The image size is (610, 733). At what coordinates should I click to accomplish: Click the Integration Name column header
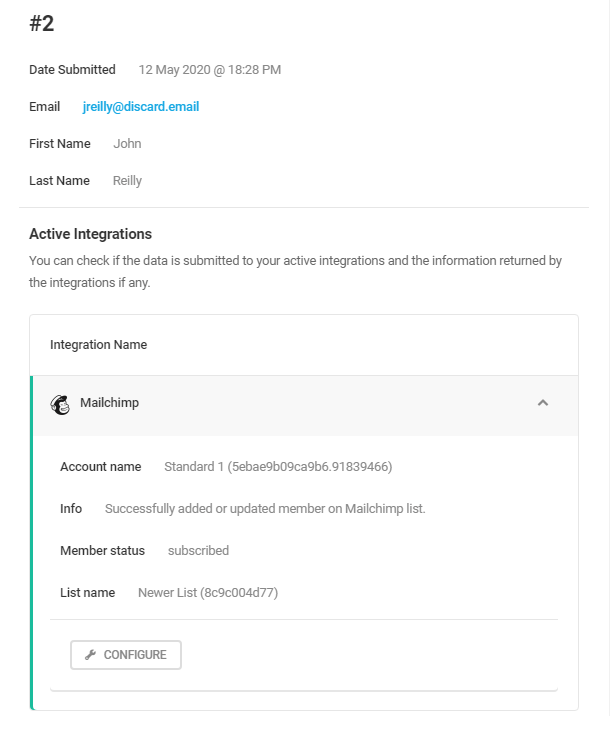pos(99,345)
